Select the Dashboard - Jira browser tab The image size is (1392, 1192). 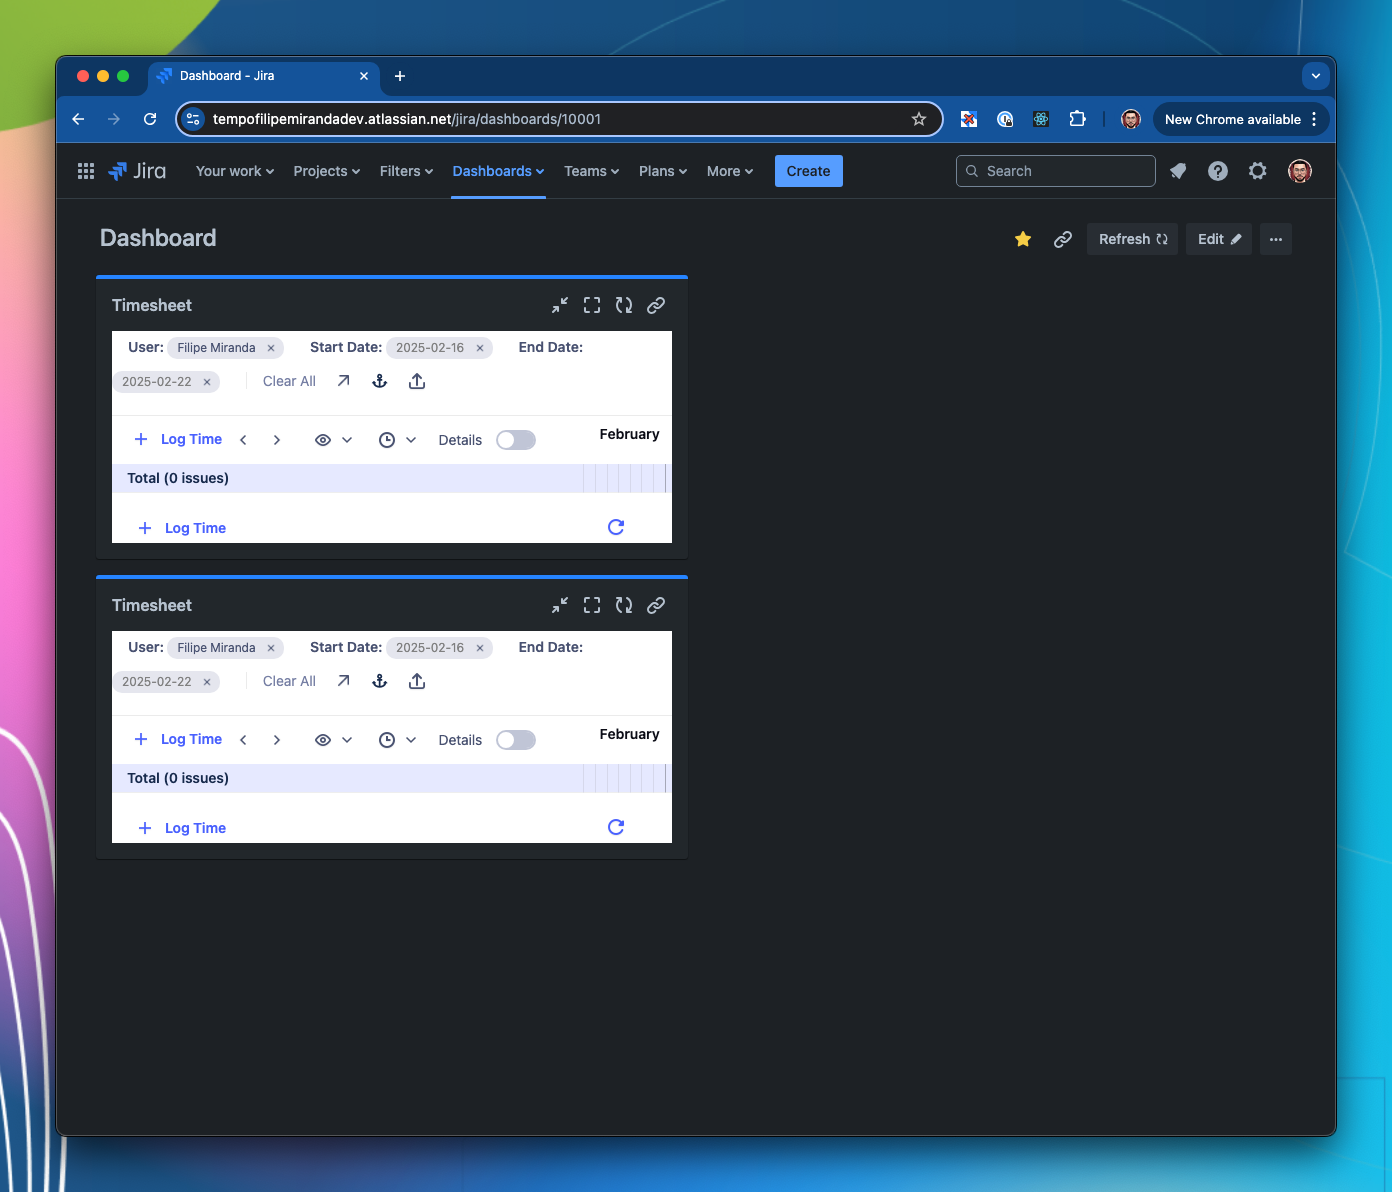265,76
